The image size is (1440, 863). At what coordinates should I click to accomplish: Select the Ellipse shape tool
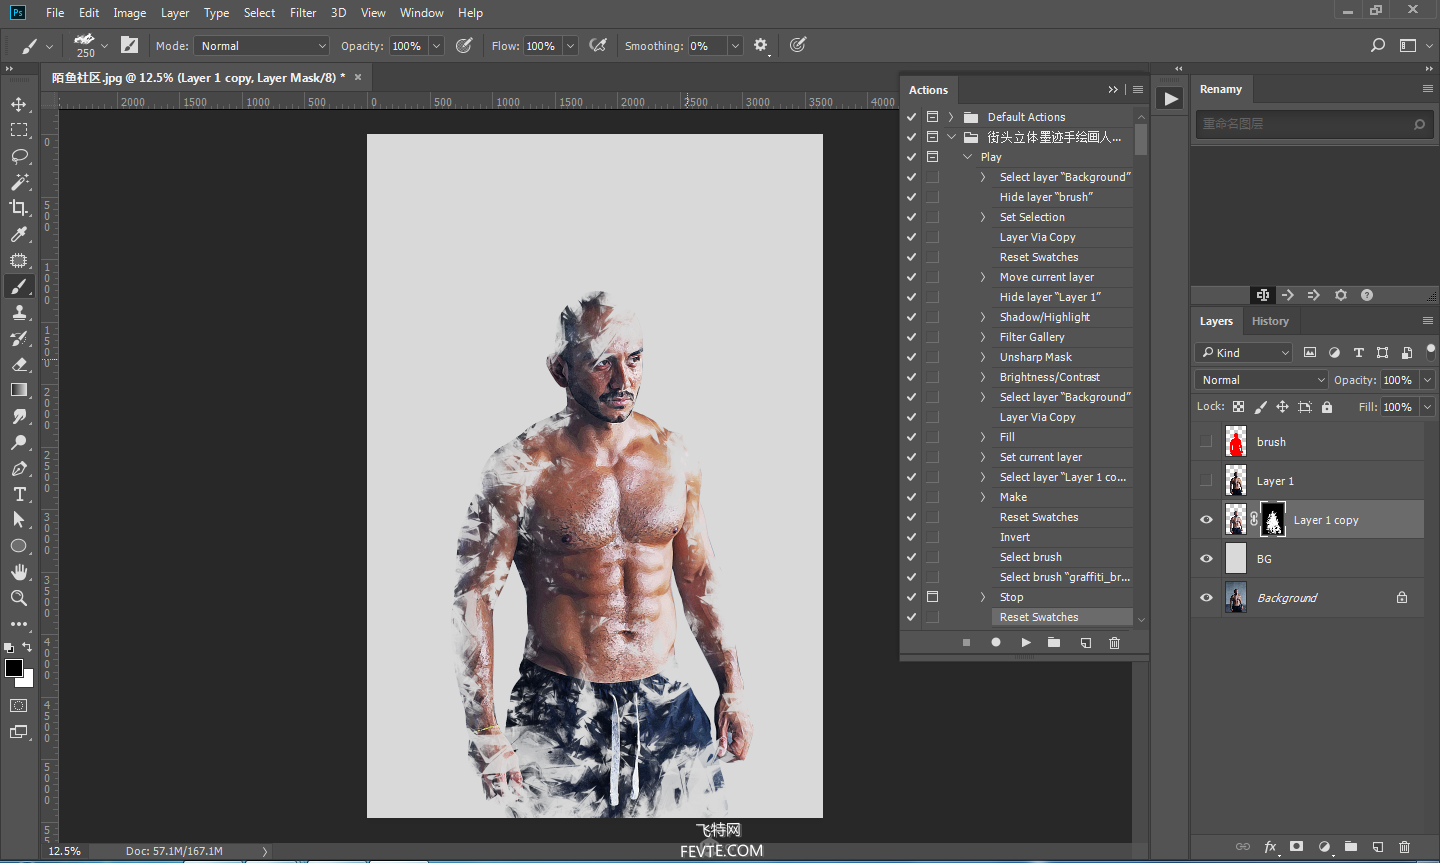pos(19,546)
